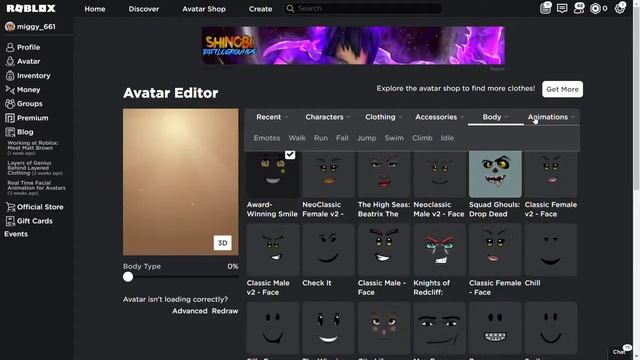Open the Gift Cards icon
640x360 pixels.
click(x=10, y=221)
